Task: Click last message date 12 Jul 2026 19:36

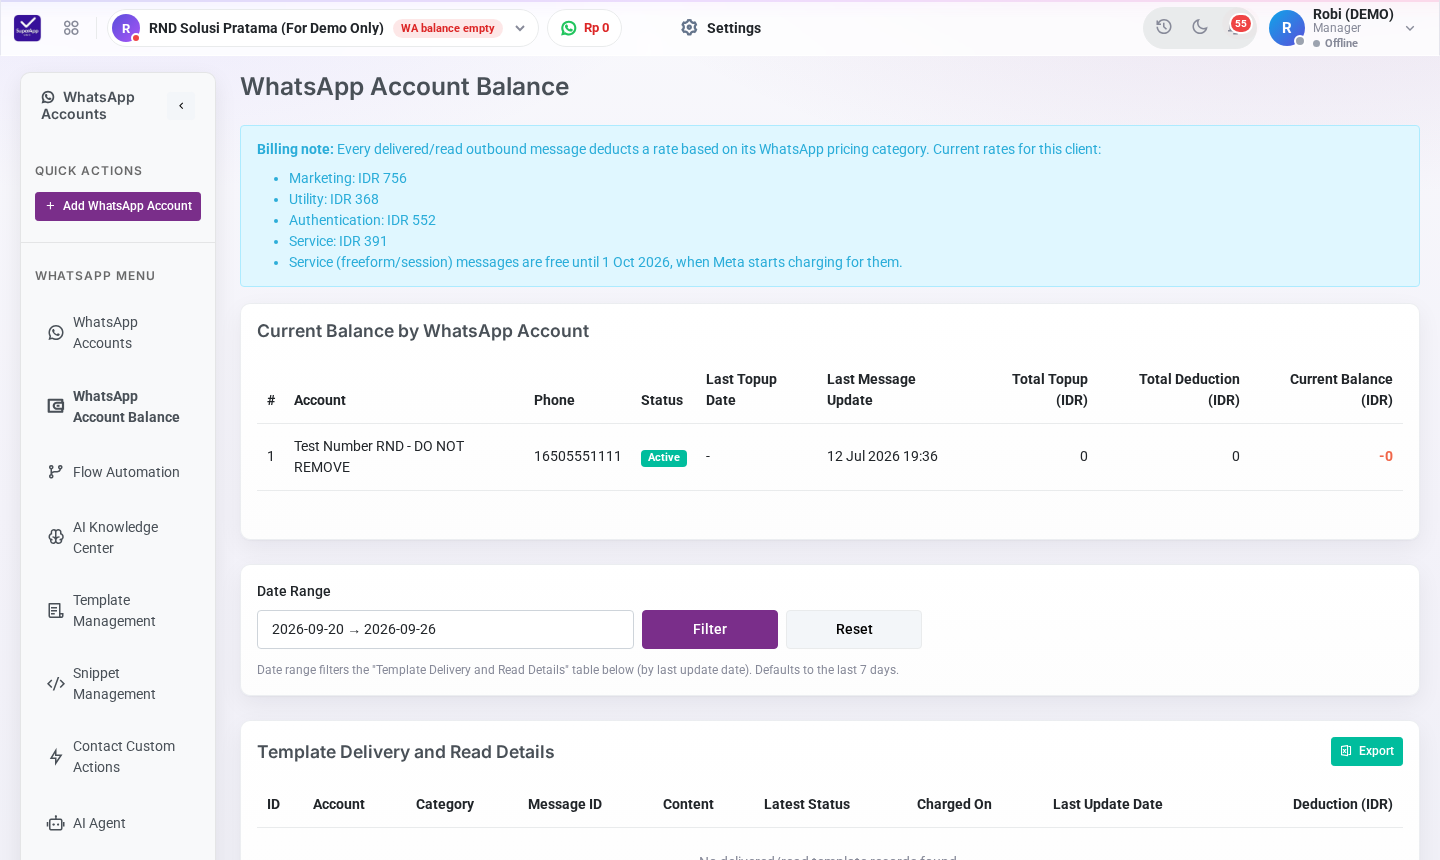Action: (x=882, y=456)
